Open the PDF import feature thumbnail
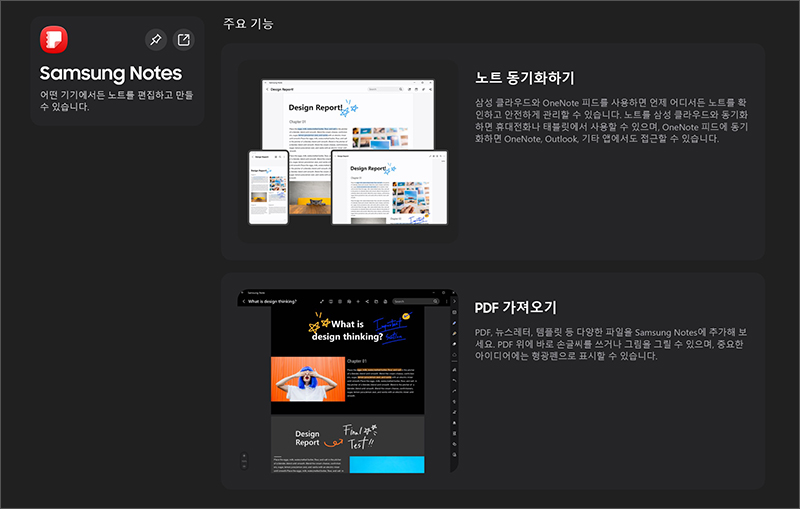 pos(347,381)
